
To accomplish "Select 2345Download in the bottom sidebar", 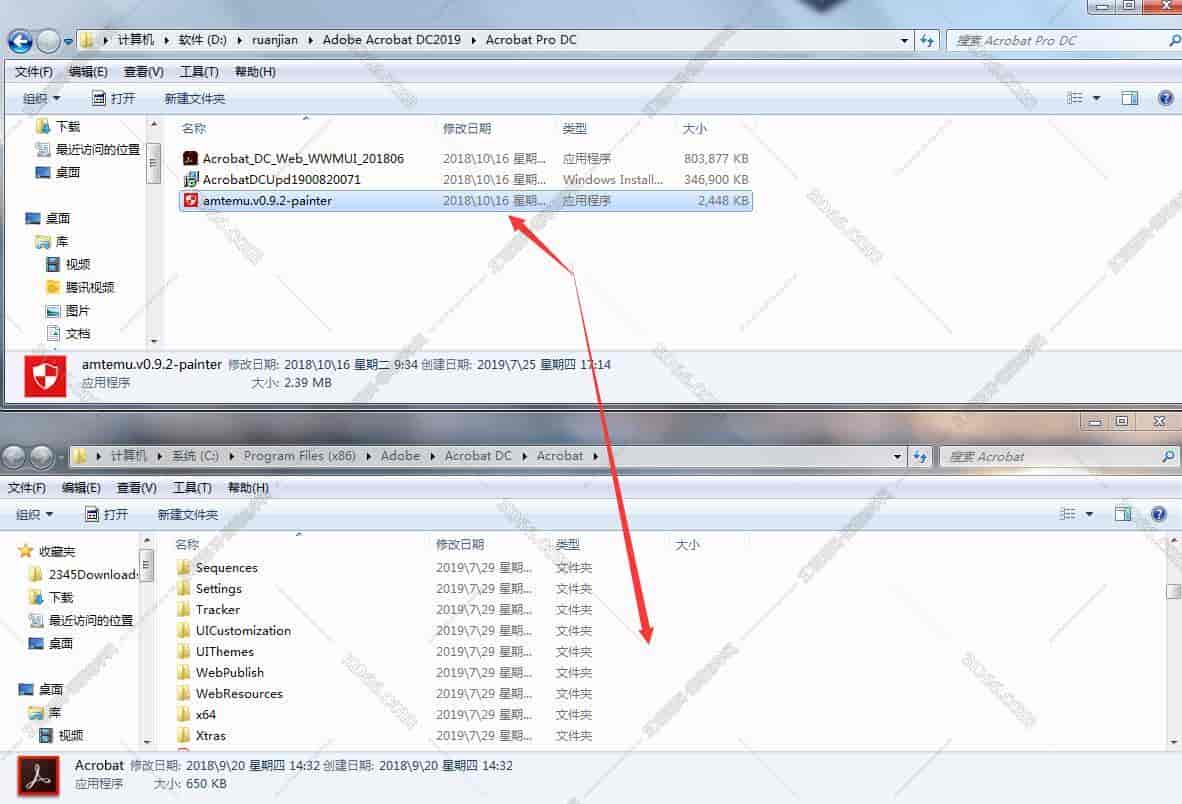I will [84, 574].
